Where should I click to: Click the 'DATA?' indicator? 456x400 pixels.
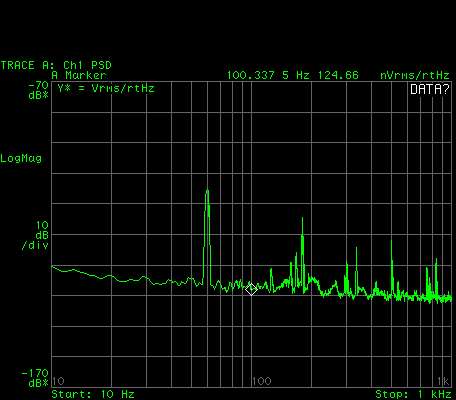point(430,89)
